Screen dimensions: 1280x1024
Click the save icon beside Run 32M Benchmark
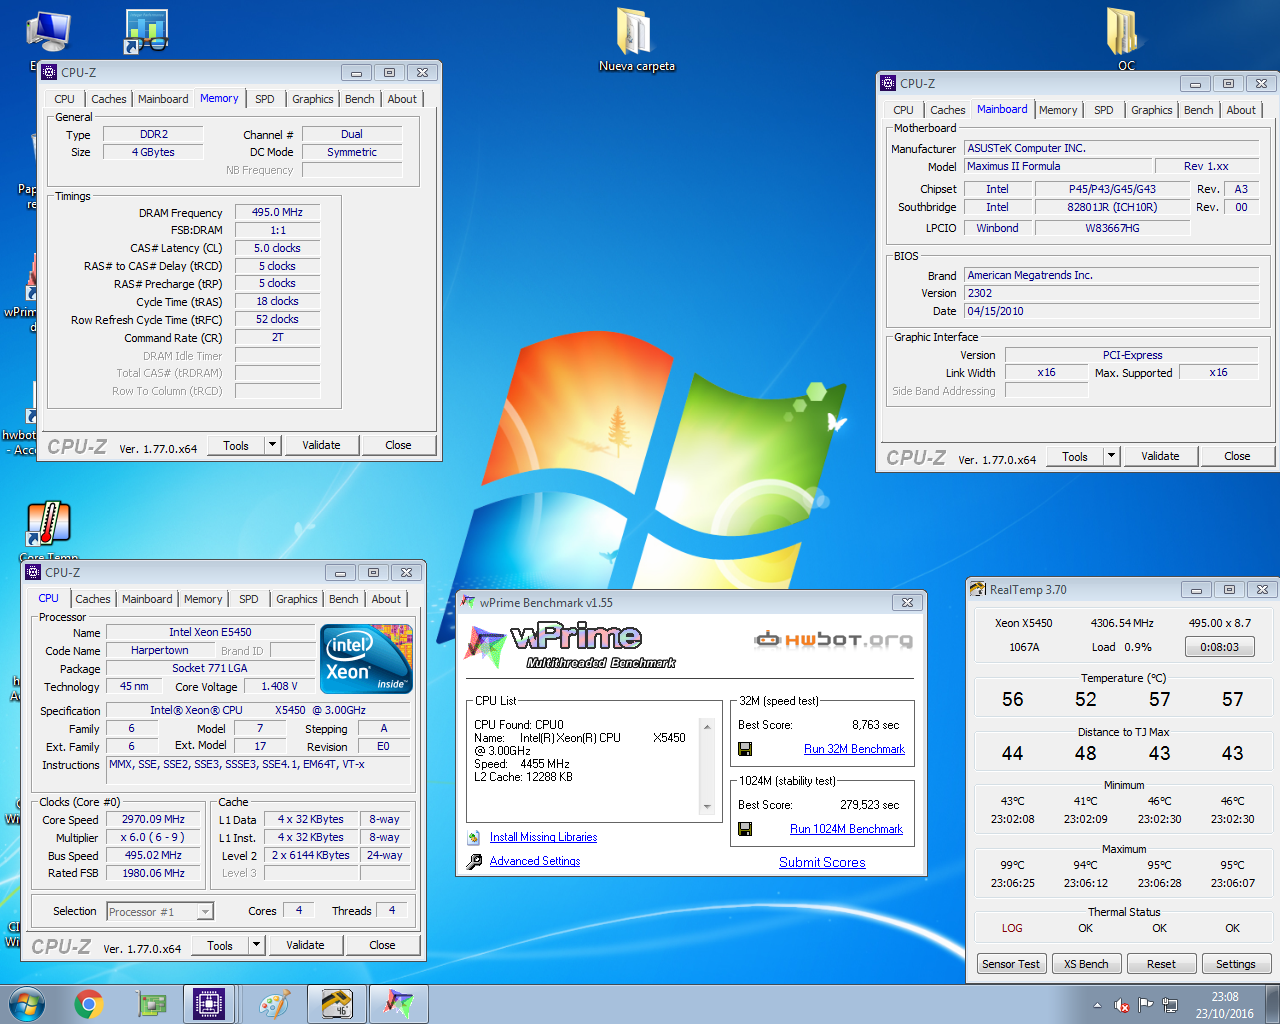point(745,749)
